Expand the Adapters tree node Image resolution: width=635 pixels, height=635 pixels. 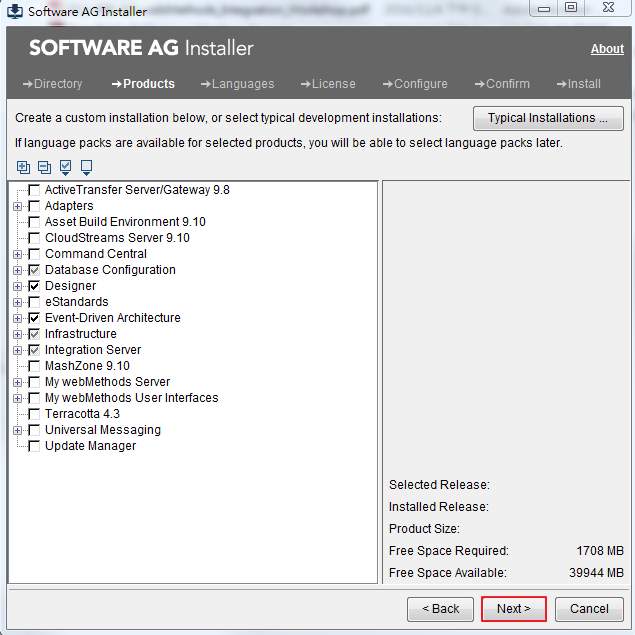click(17, 207)
